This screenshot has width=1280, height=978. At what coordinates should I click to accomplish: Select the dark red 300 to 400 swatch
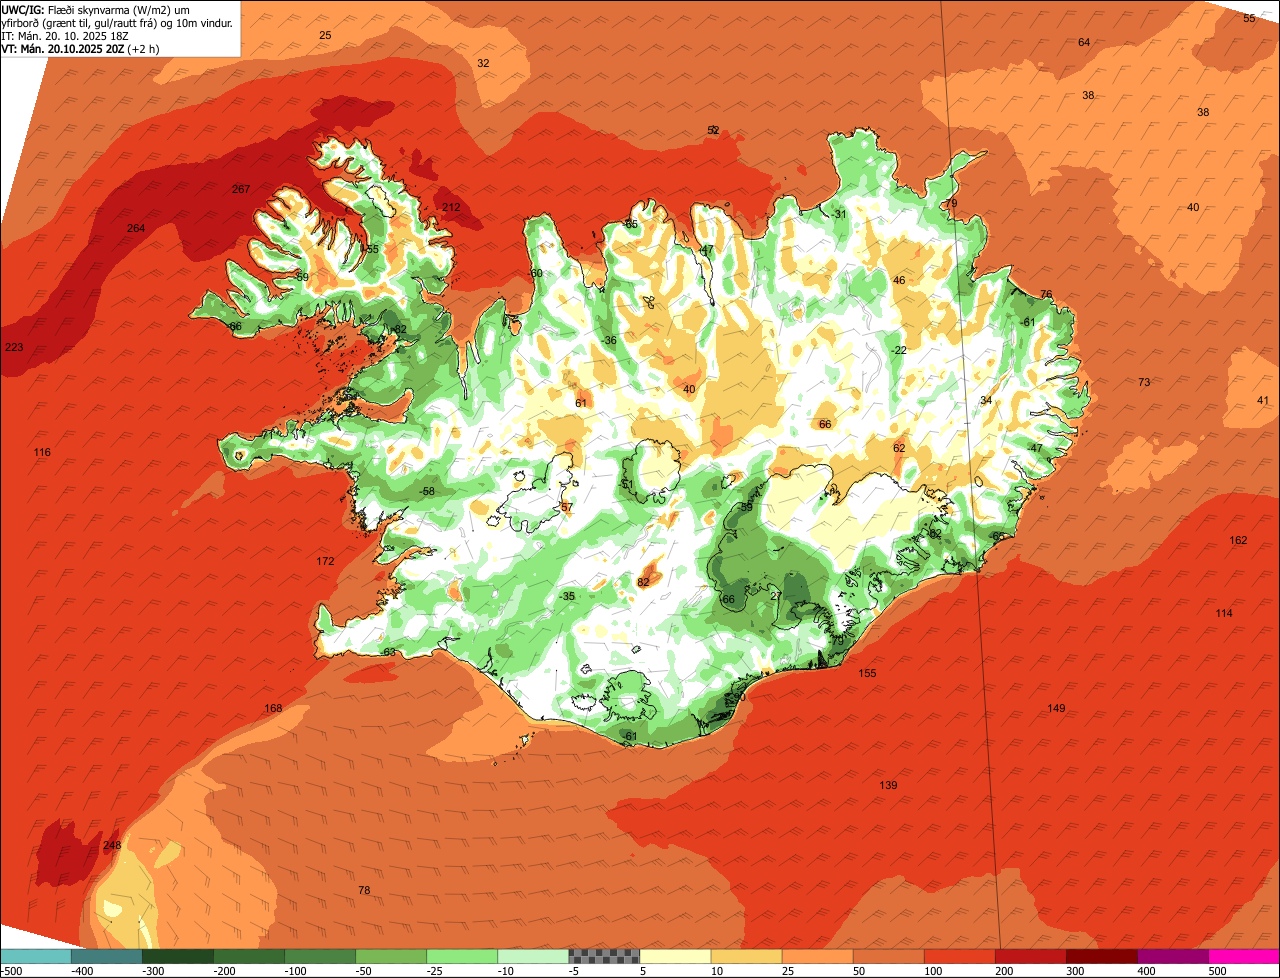tap(1101, 956)
